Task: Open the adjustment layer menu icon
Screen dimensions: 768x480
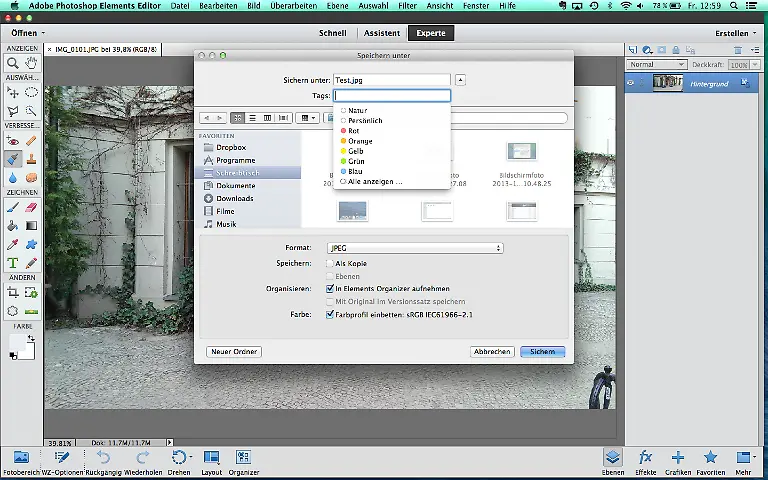Action: tap(648, 50)
